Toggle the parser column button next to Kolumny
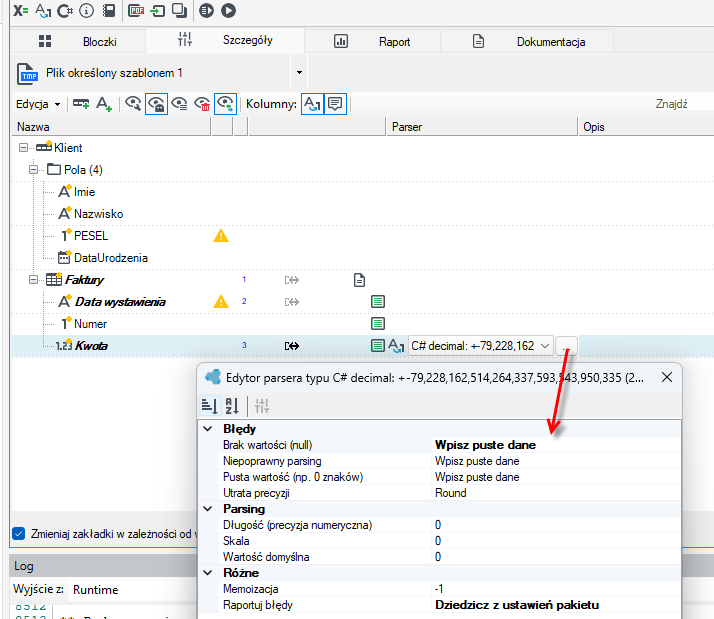This screenshot has height=619, width=714. click(x=312, y=104)
